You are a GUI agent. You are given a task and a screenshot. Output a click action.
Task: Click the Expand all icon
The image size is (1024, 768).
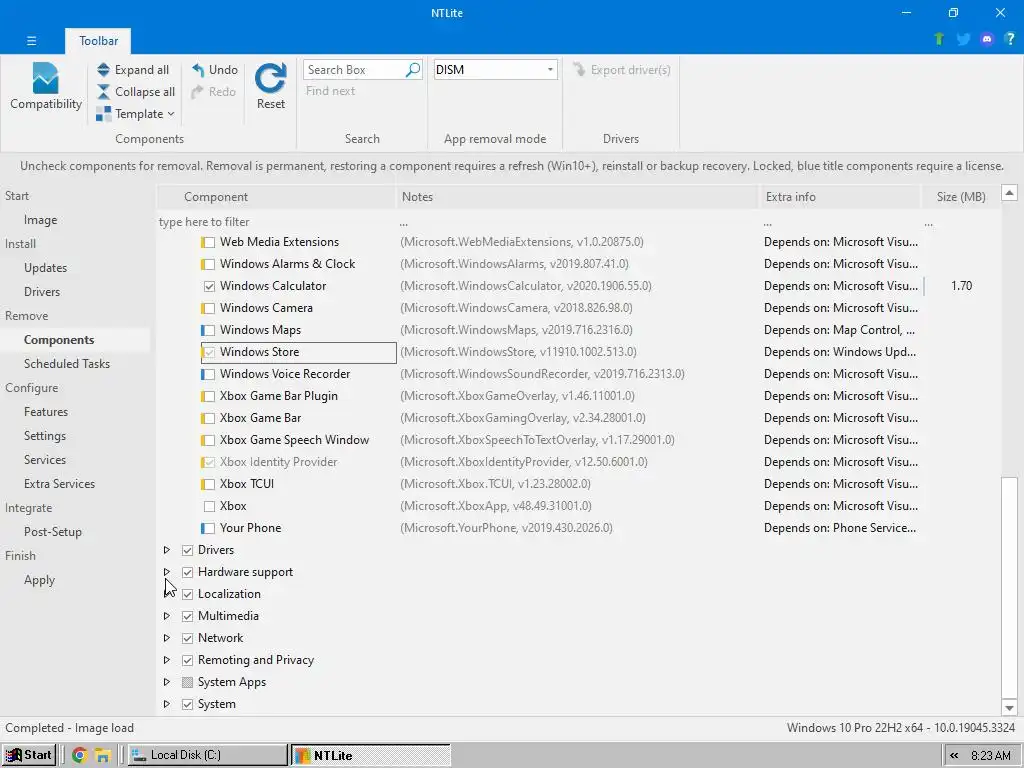pos(103,70)
